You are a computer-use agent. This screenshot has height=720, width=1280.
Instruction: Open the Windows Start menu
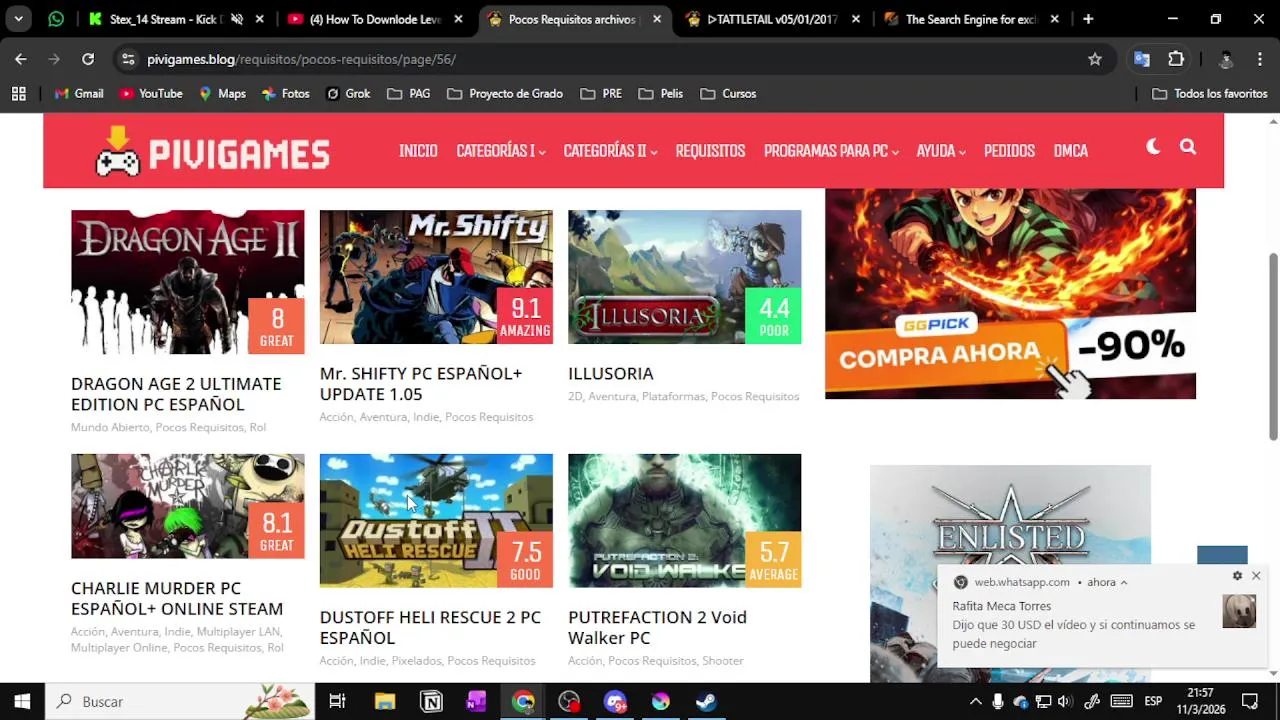tap(22, 701)
